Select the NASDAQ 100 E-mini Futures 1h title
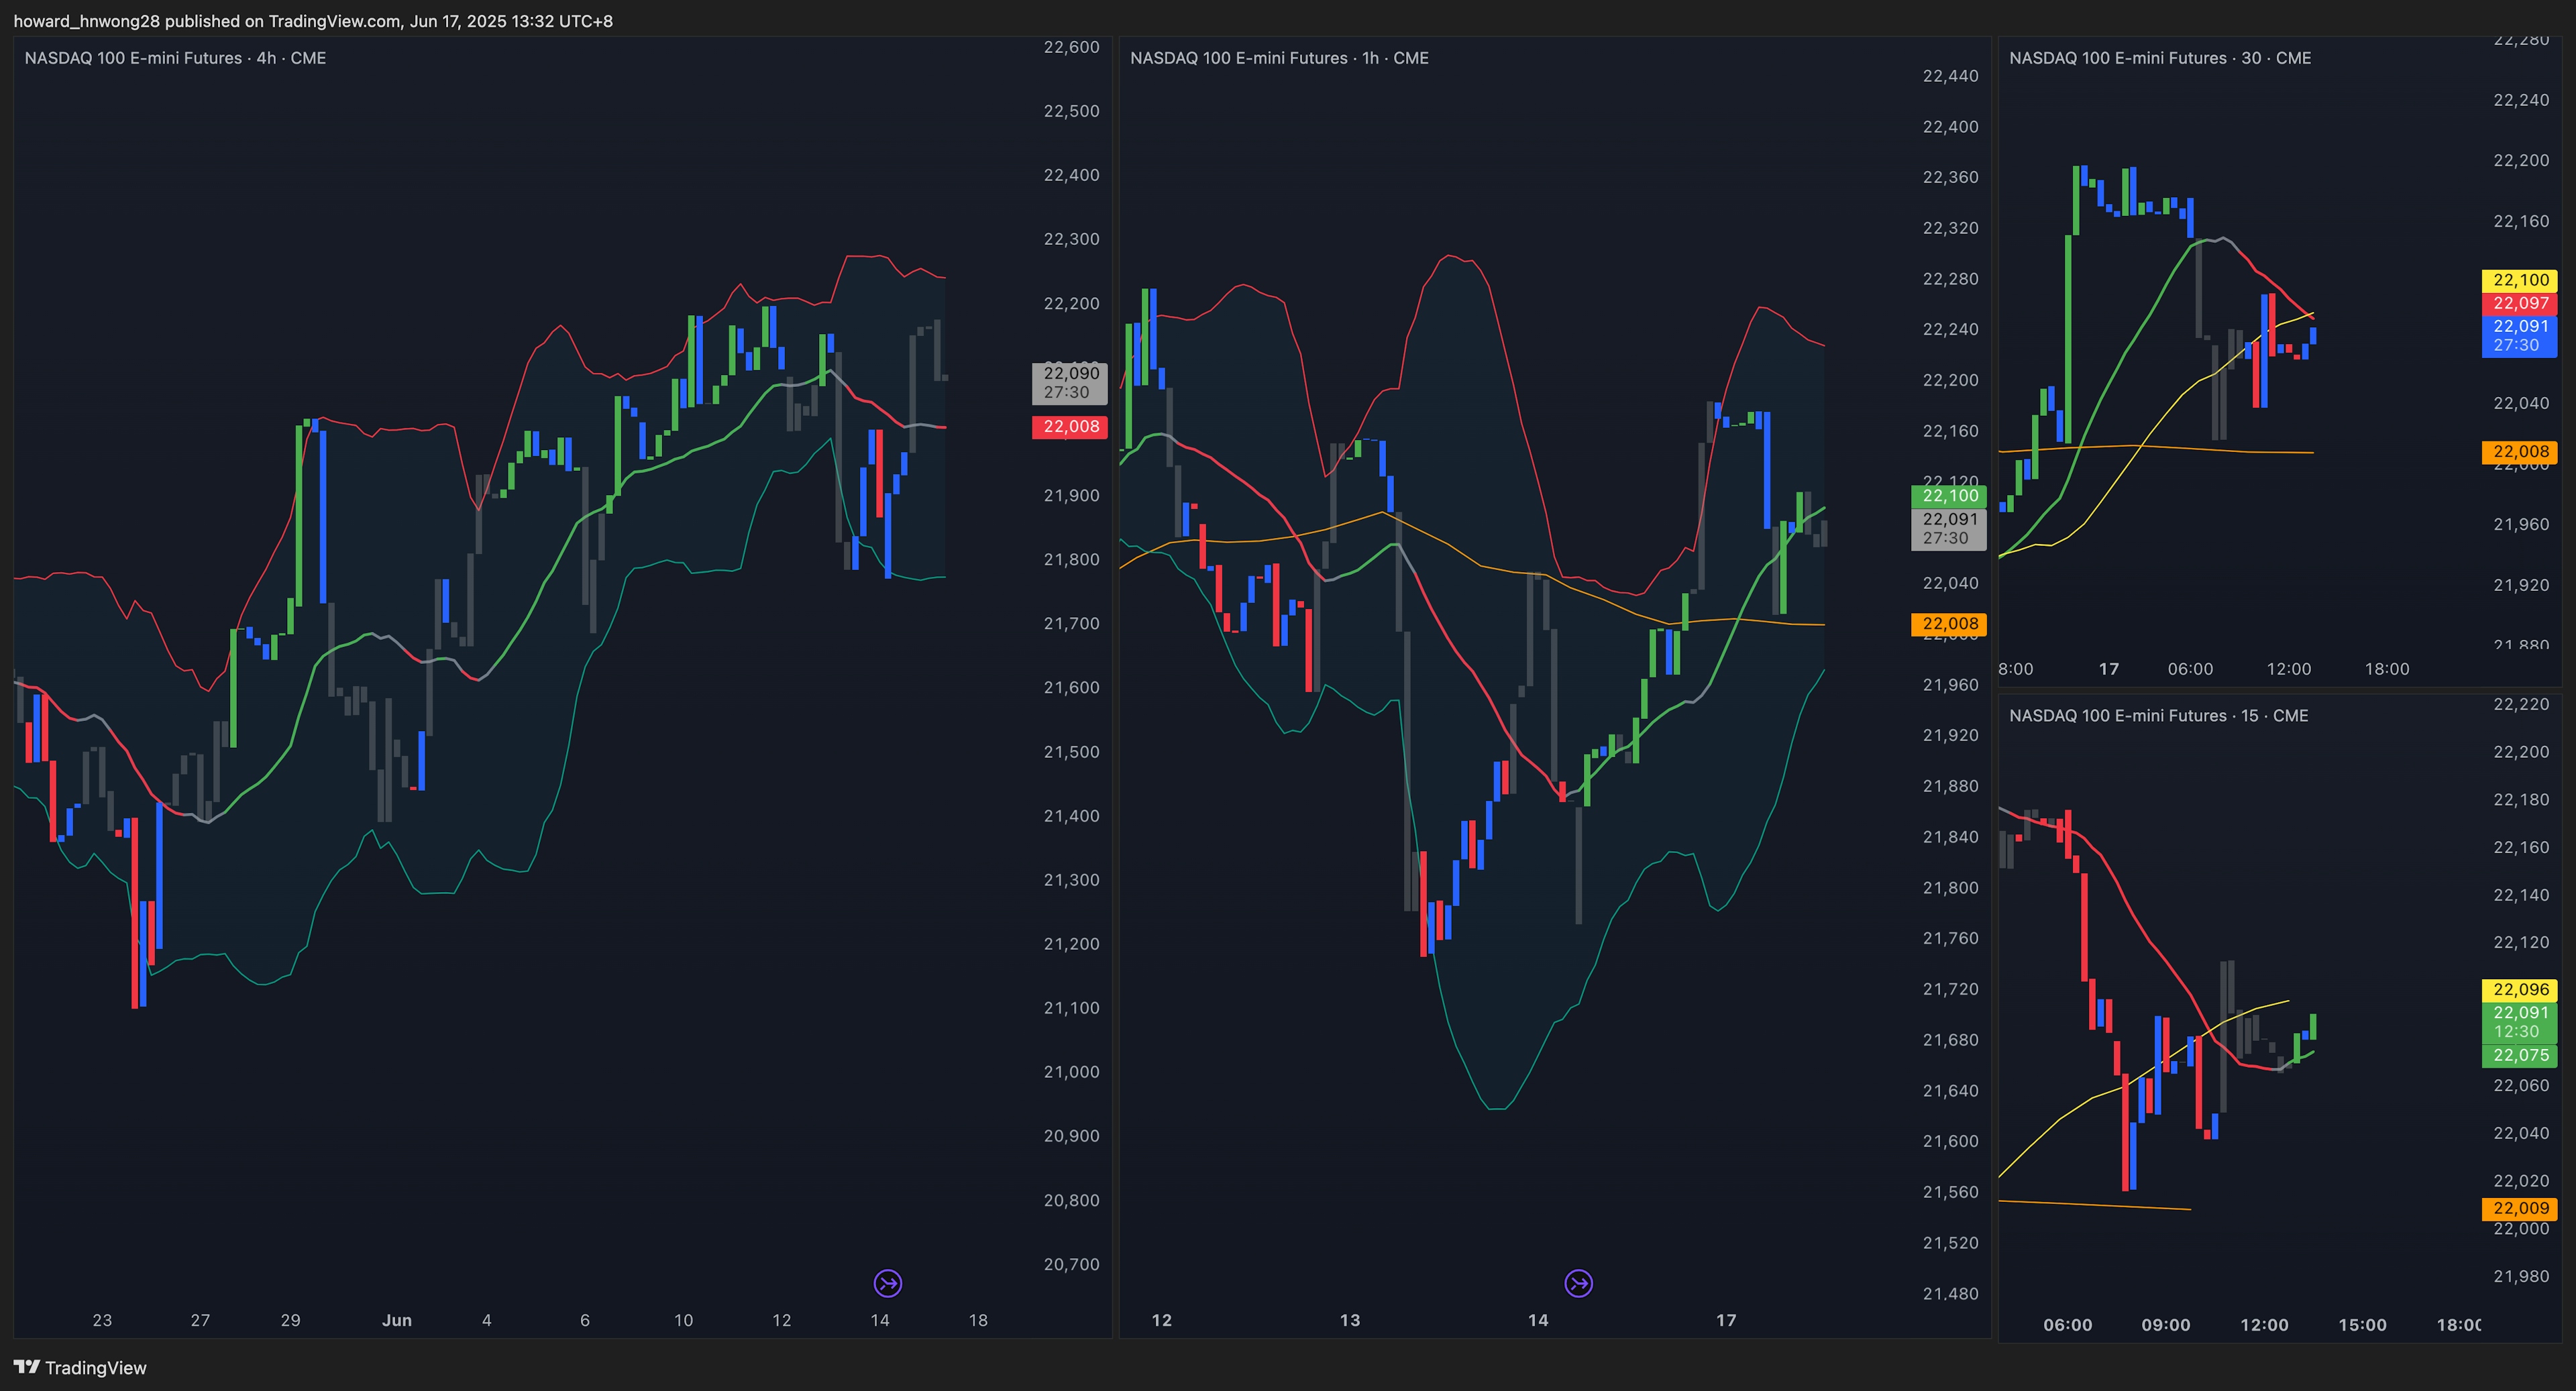Viewport: 2576px width, 1391px height. (x=1279, y=58)
